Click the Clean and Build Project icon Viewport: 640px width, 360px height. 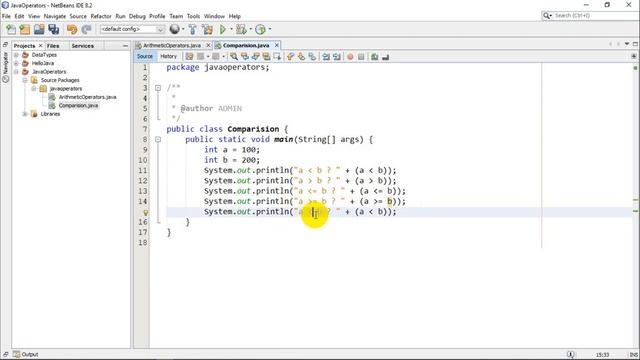[x=207, y=29]
